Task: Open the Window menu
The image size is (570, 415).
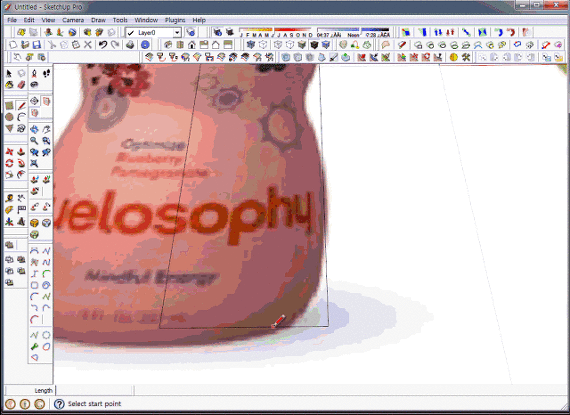Action: (146, 20)
